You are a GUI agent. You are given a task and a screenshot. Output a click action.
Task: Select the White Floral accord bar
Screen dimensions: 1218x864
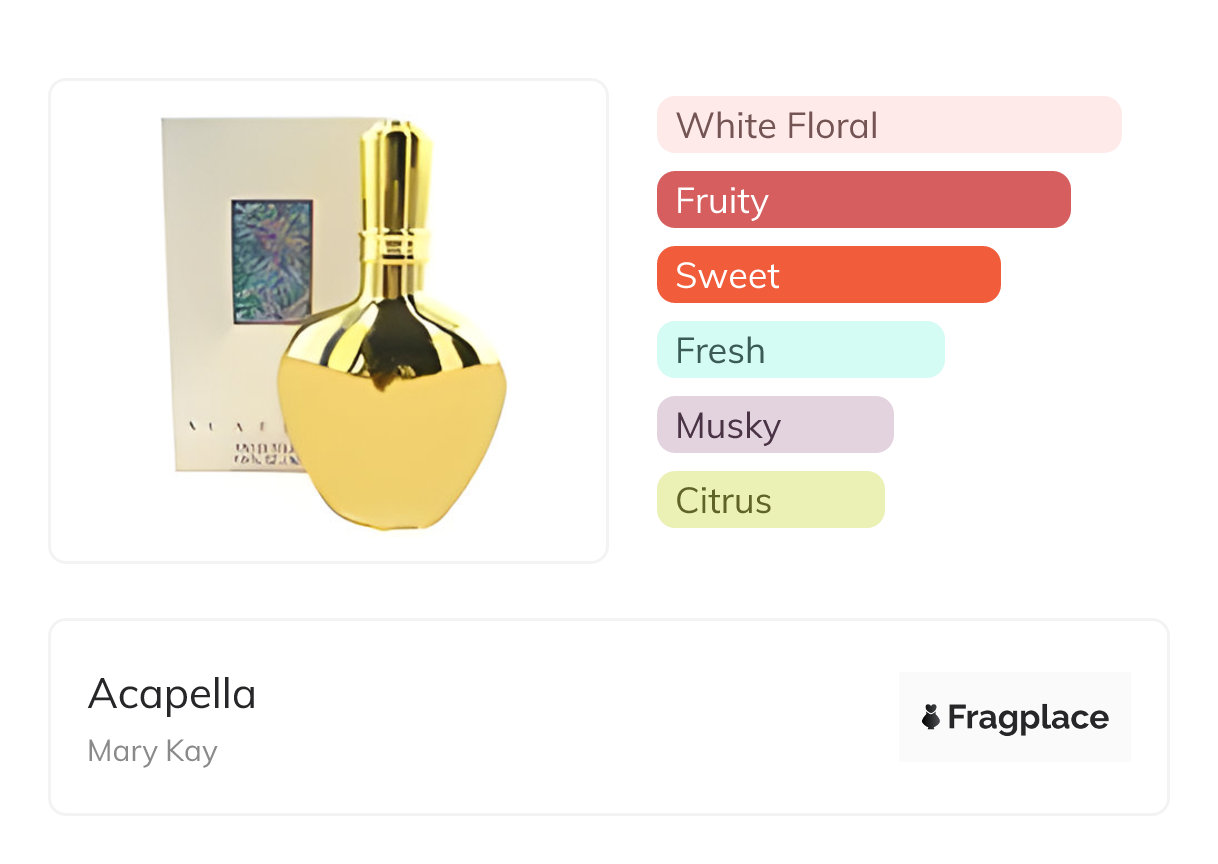(x=888, y=125)
